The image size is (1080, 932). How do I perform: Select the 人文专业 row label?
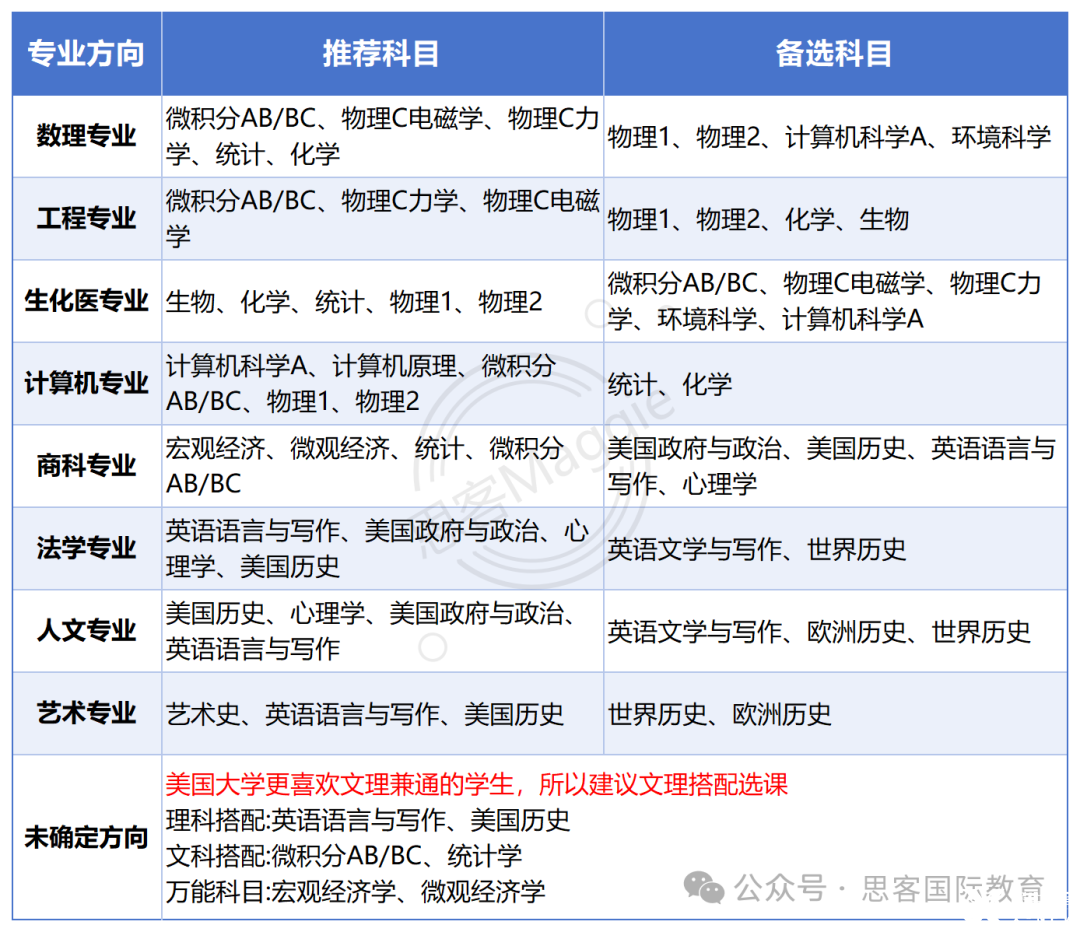(86, 631)
